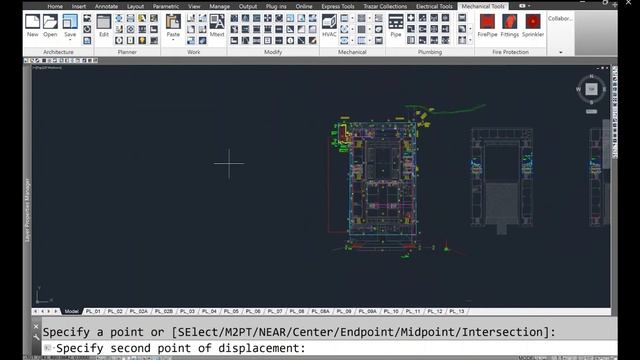Open layout tab PL_02A

[138, 311]
